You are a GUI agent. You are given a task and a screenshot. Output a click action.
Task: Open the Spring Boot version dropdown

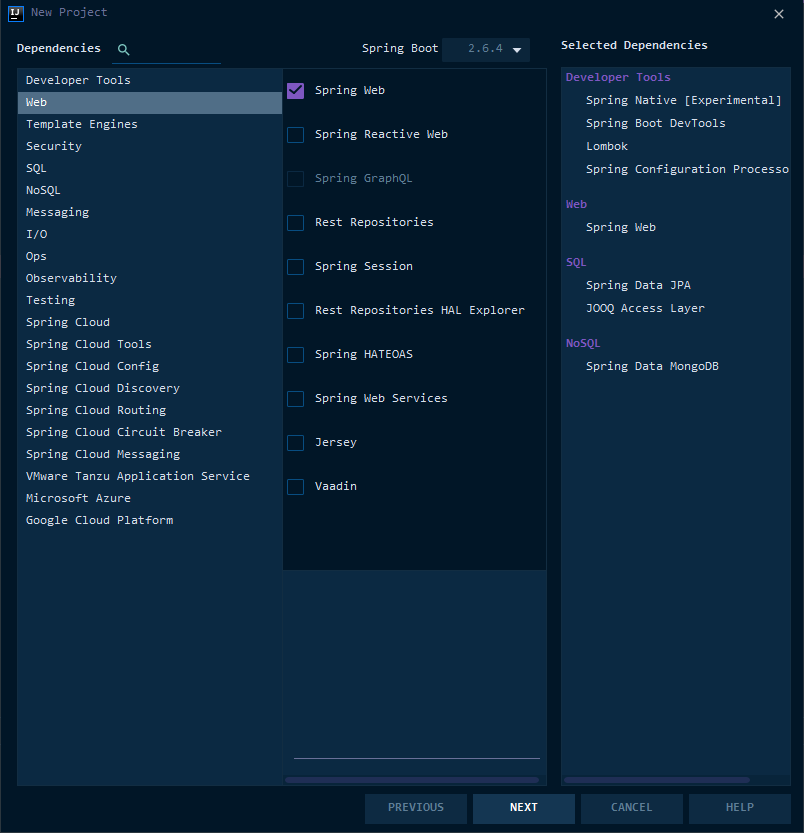(x=486, y=49)
